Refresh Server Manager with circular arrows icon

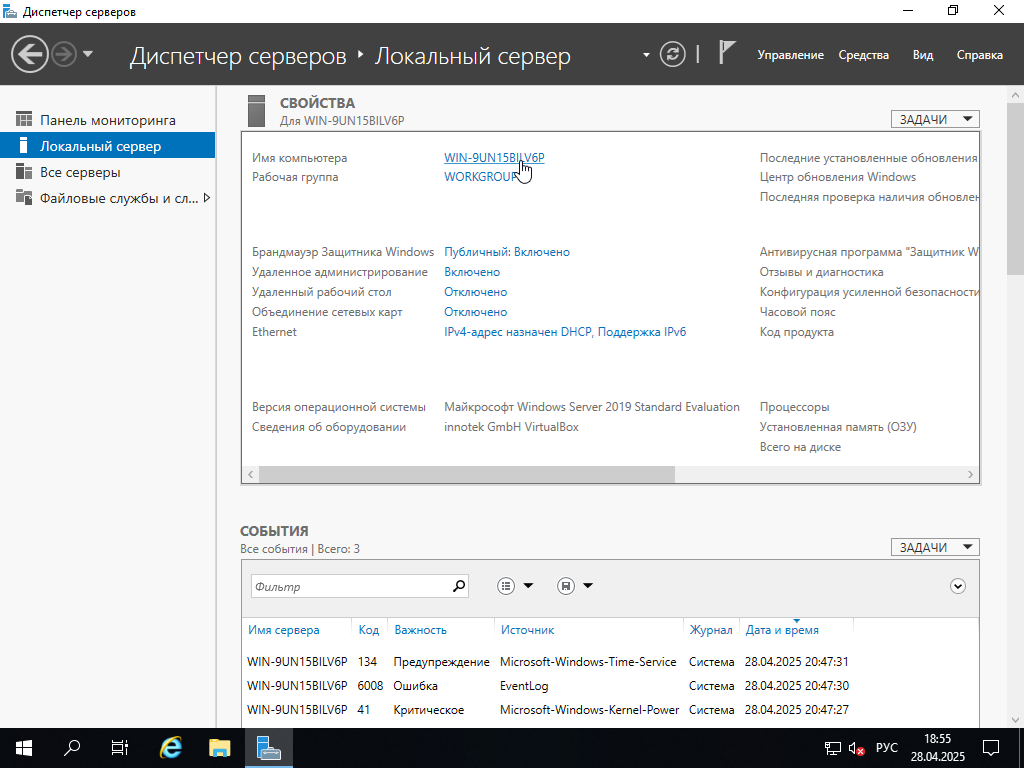coord(673,54)
